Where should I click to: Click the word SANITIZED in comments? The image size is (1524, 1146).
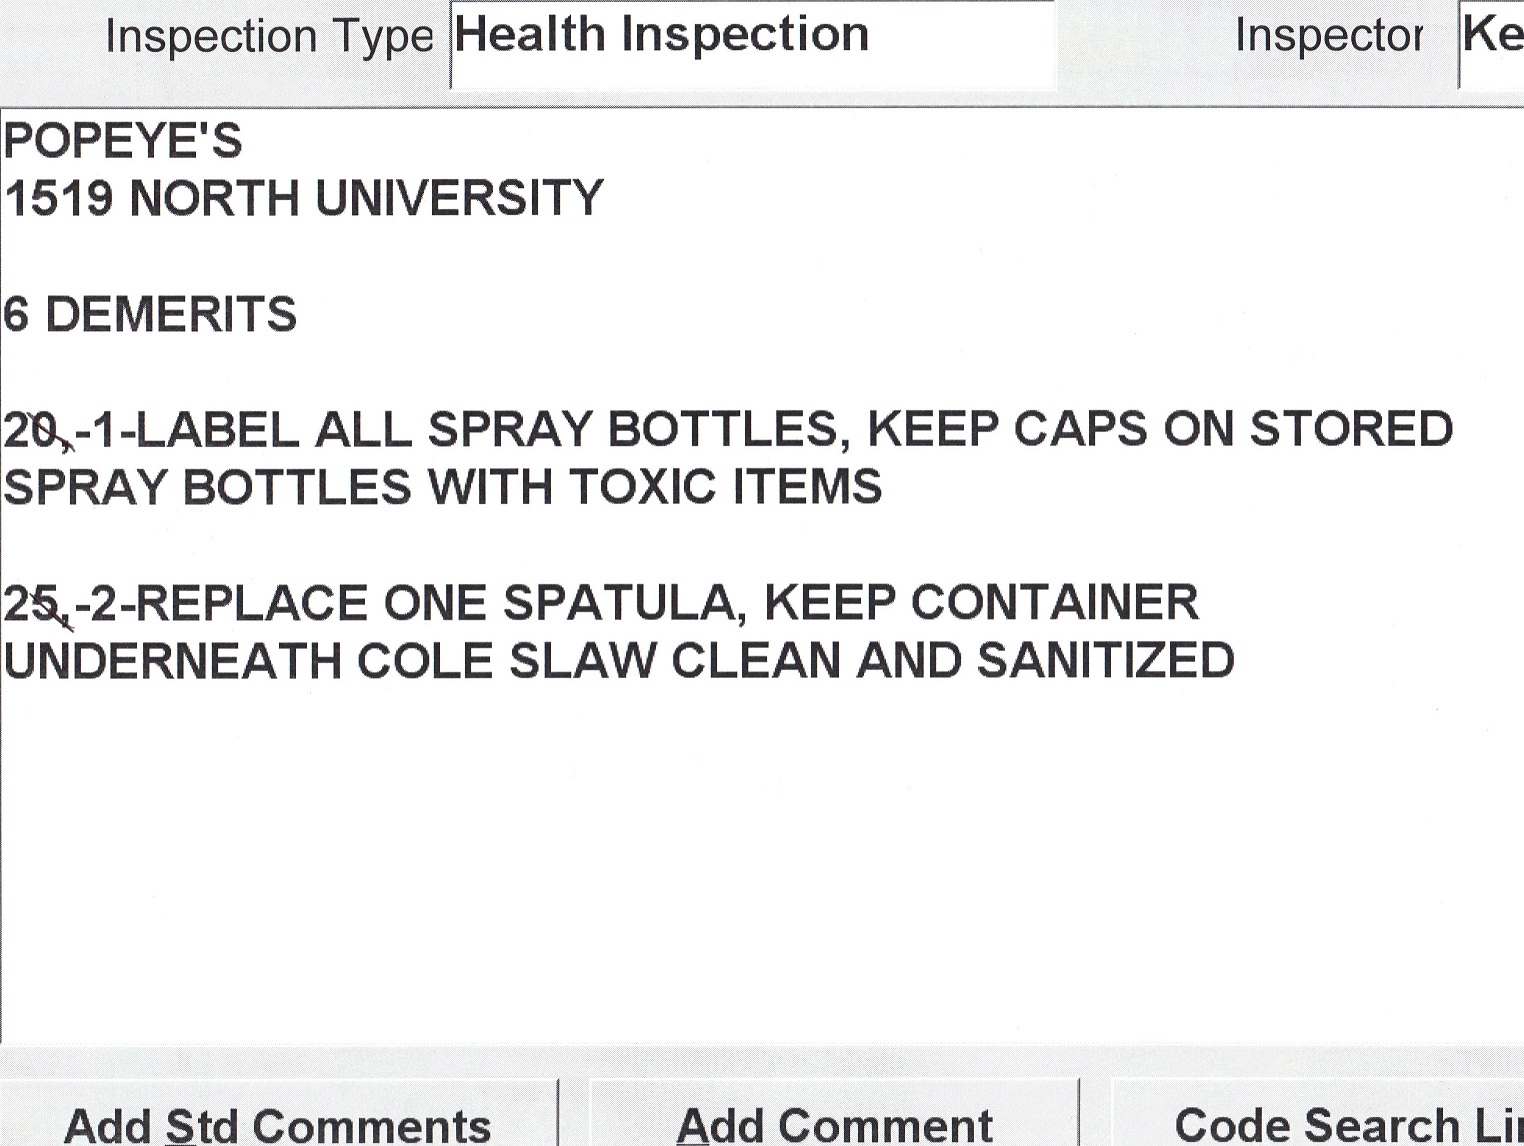(x=1105, y=662)
